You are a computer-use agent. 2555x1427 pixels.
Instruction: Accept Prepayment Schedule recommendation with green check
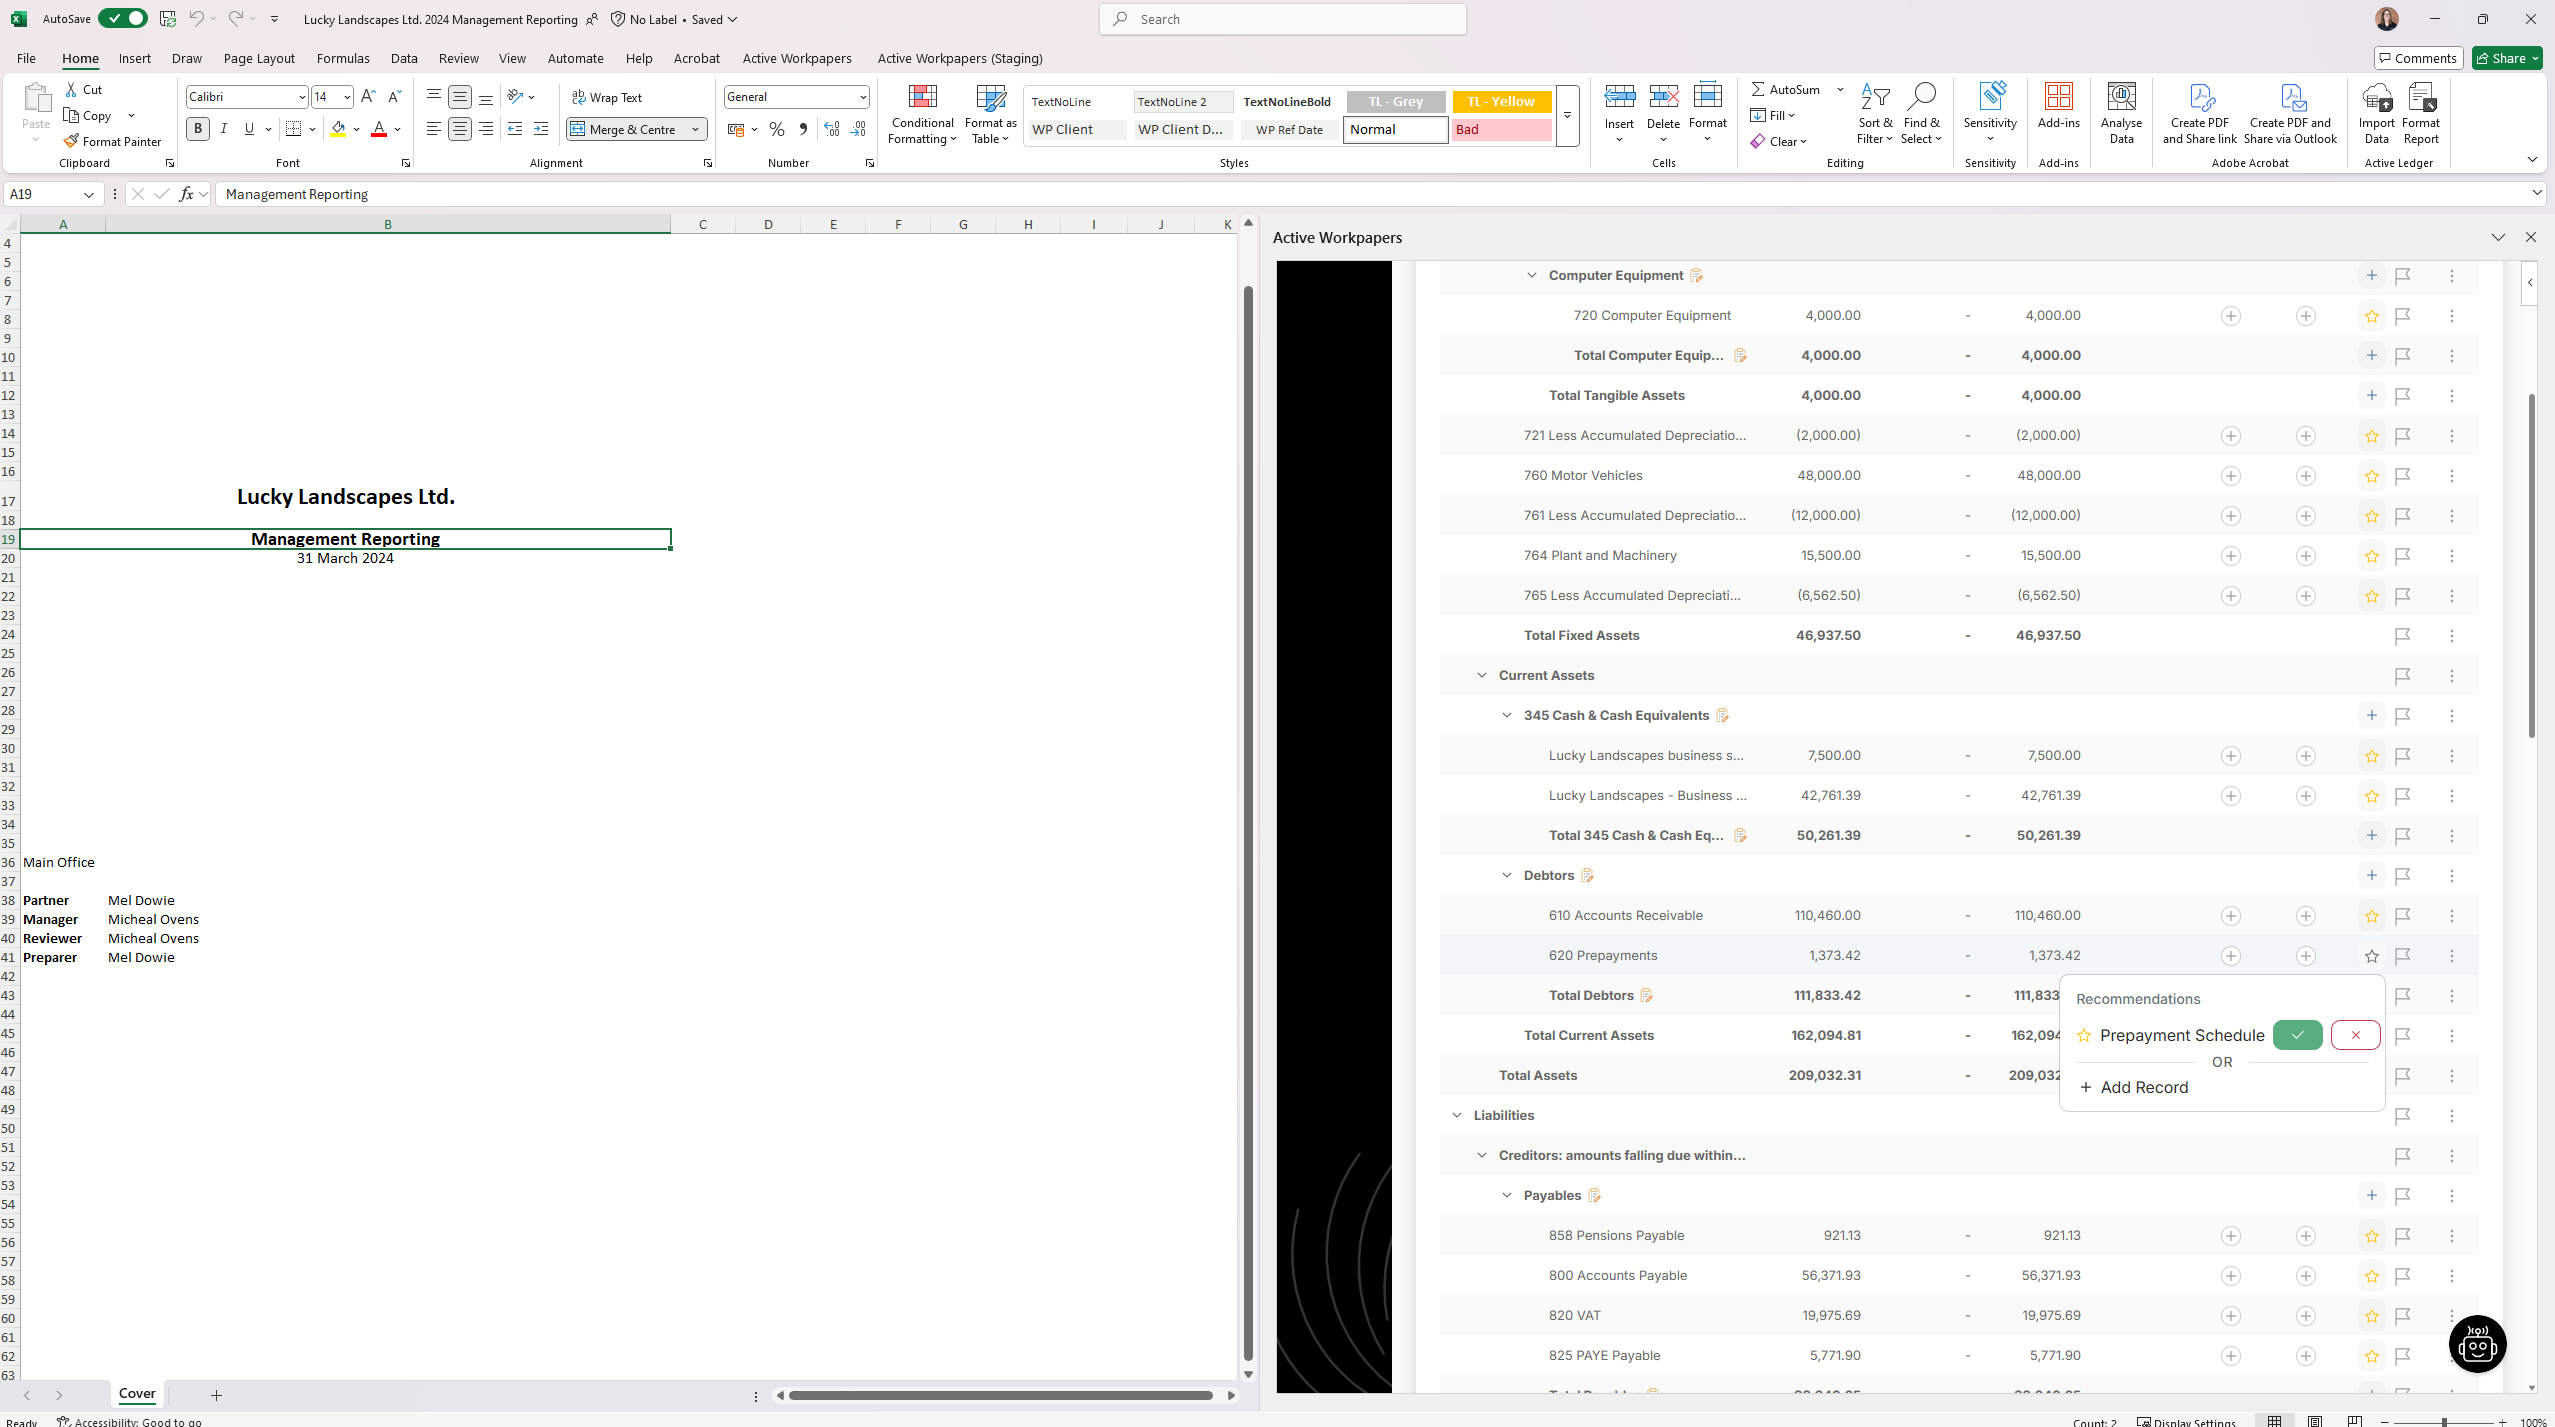(x=2297, y=1035)
